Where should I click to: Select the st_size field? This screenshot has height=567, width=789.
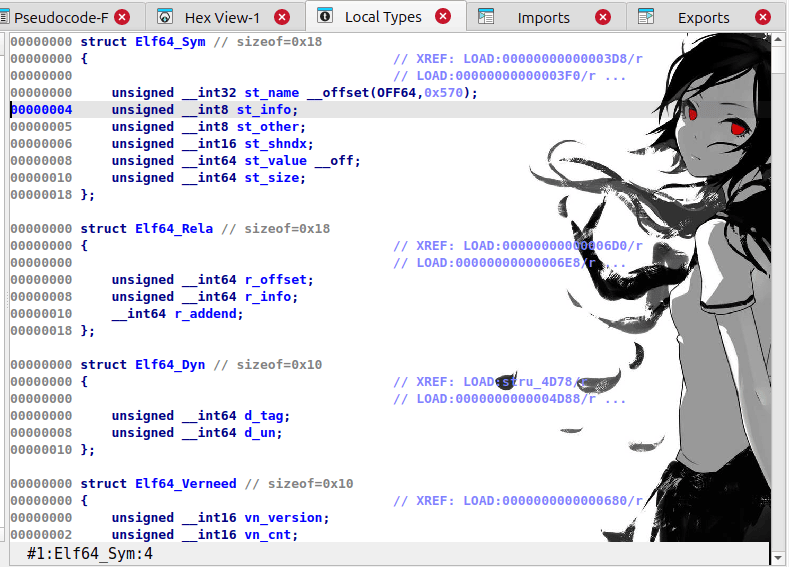tap(272, 178)
